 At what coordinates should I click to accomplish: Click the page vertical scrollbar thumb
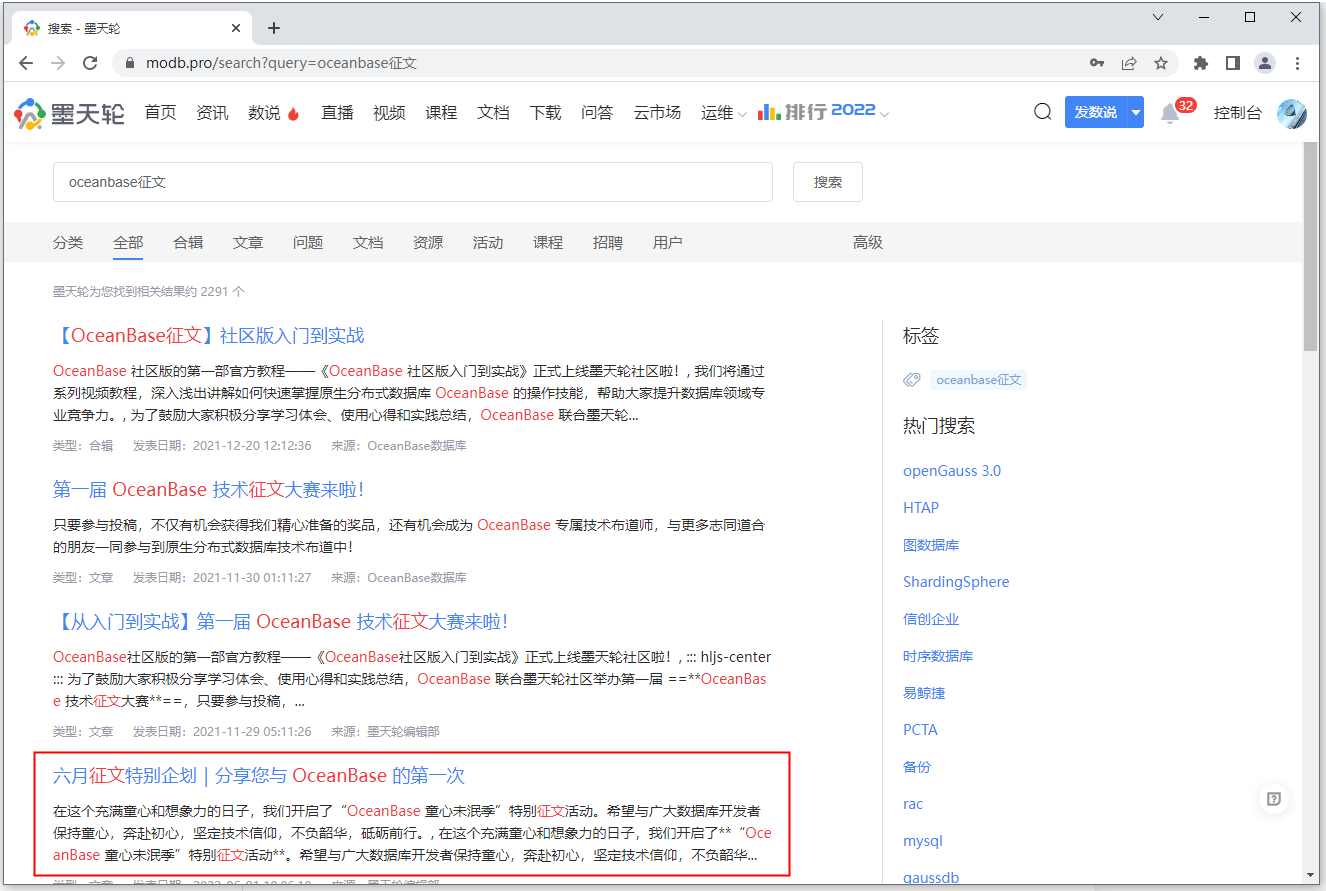[1310, 246]
